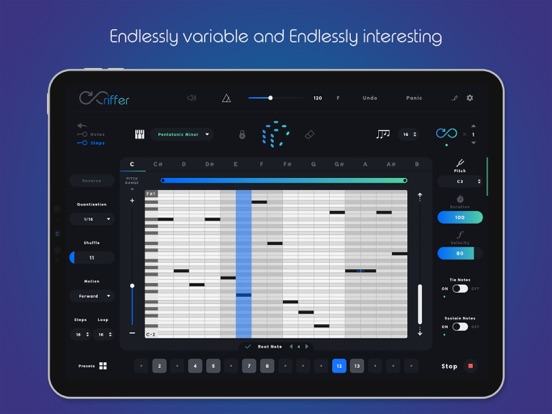Adjust the Loop 16 stepper
The width and height of the screenshot is (552, 414).
click(104, 334)
